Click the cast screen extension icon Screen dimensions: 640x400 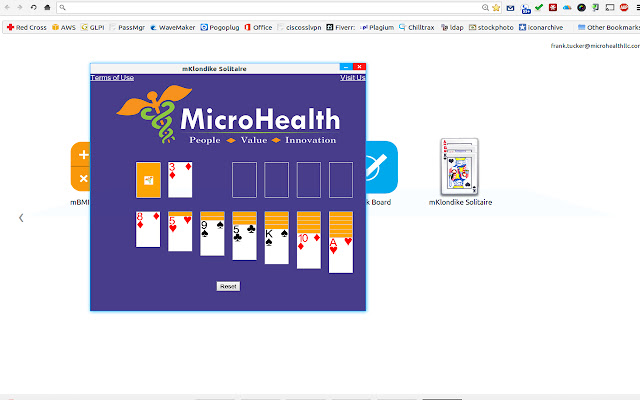pos(610,7)
